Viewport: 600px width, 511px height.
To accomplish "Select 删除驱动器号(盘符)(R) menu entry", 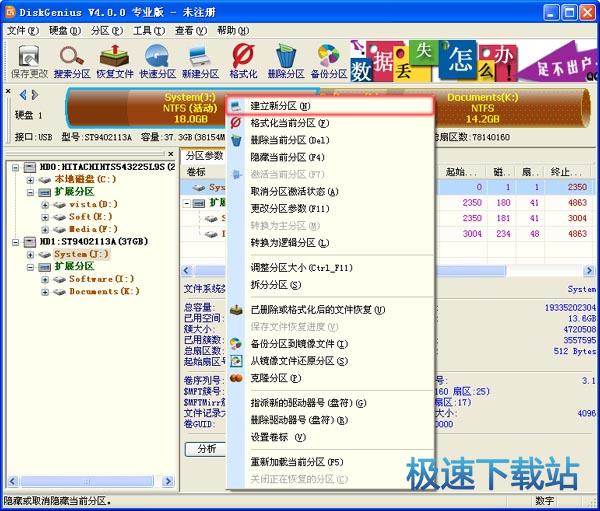I will click(330, 420).
